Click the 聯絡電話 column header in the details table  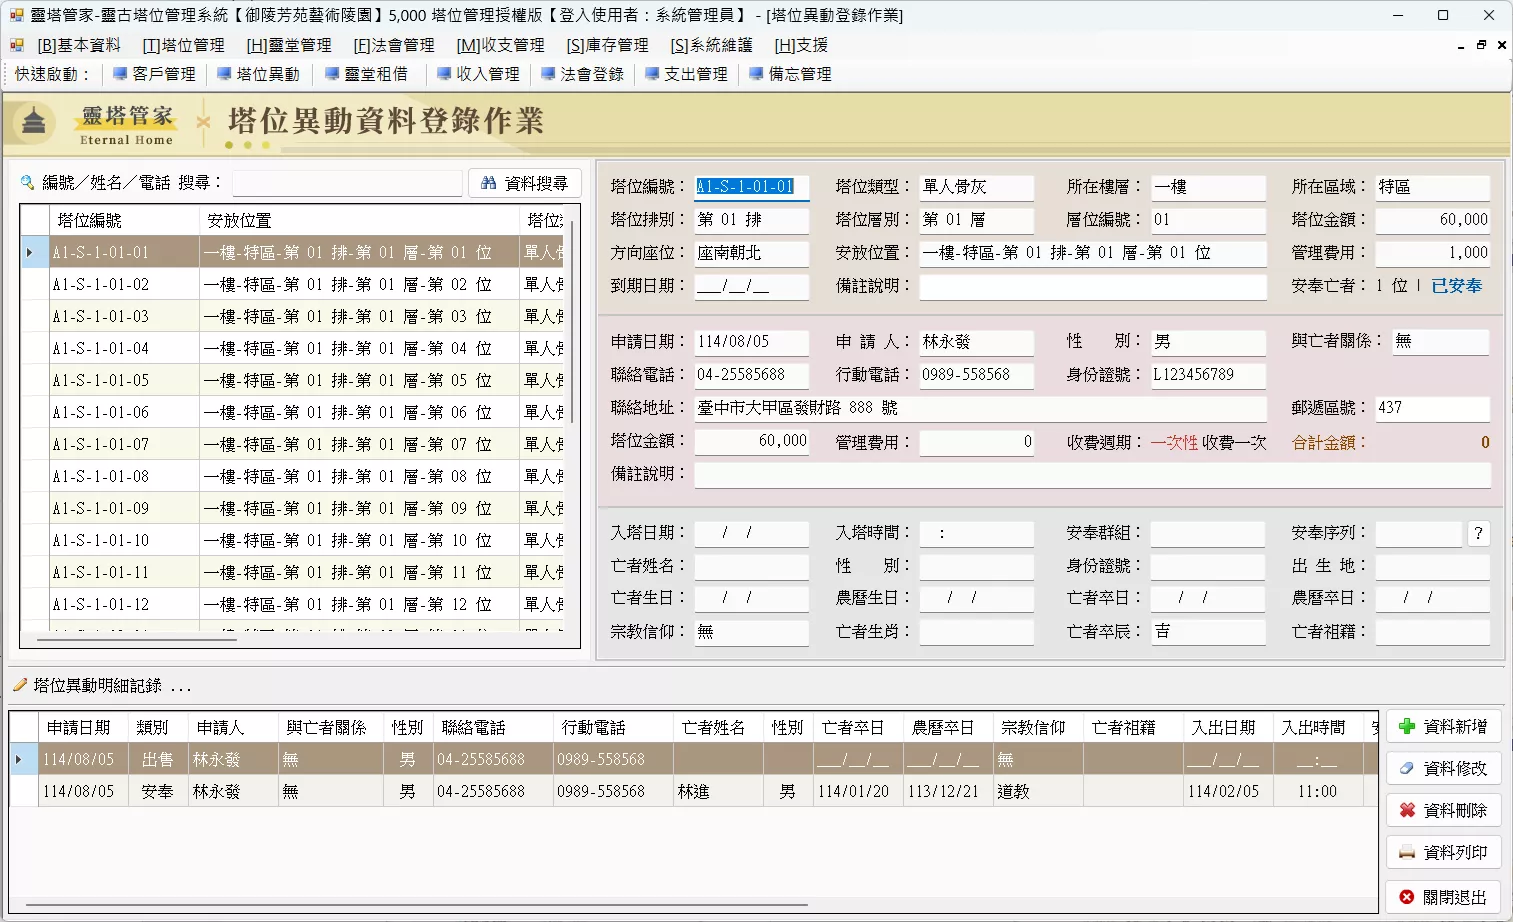click(x=493, y=727)
